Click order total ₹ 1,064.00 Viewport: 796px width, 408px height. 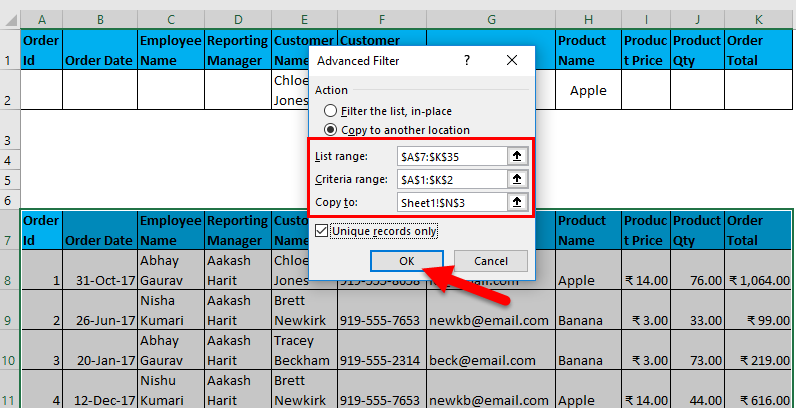pyautogui.click(x=758, y=270)
